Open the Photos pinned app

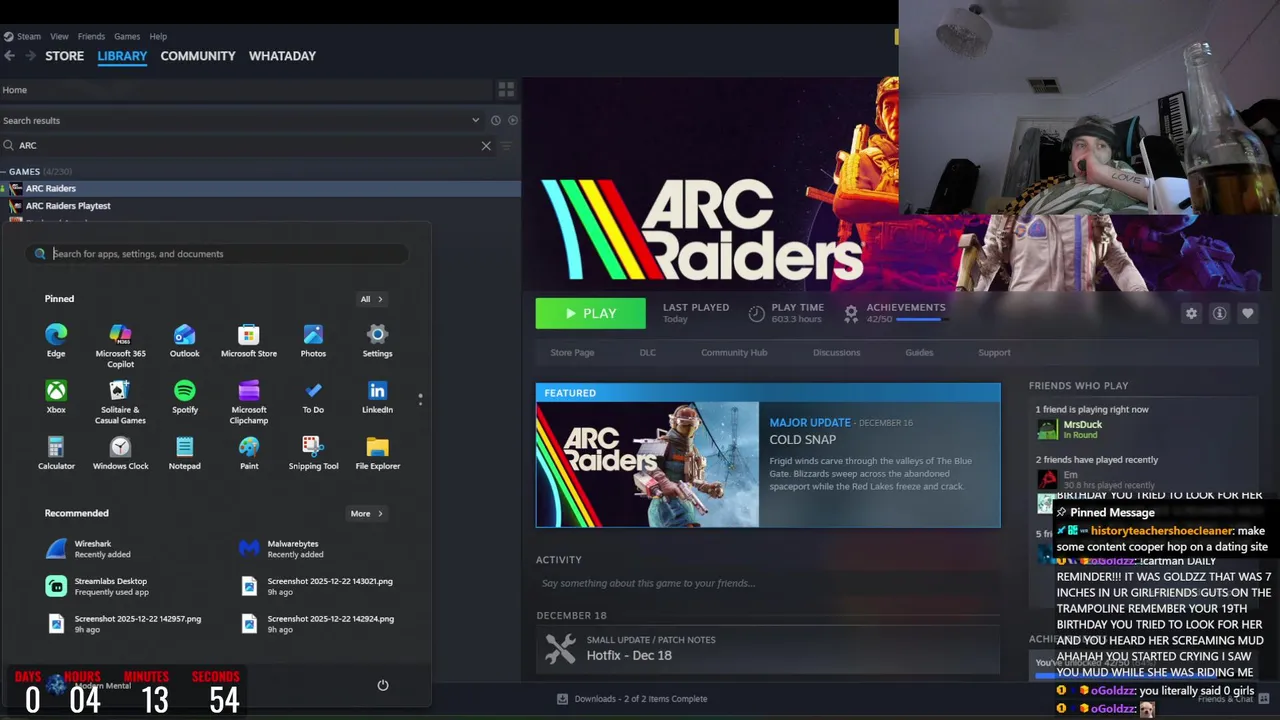313,340
